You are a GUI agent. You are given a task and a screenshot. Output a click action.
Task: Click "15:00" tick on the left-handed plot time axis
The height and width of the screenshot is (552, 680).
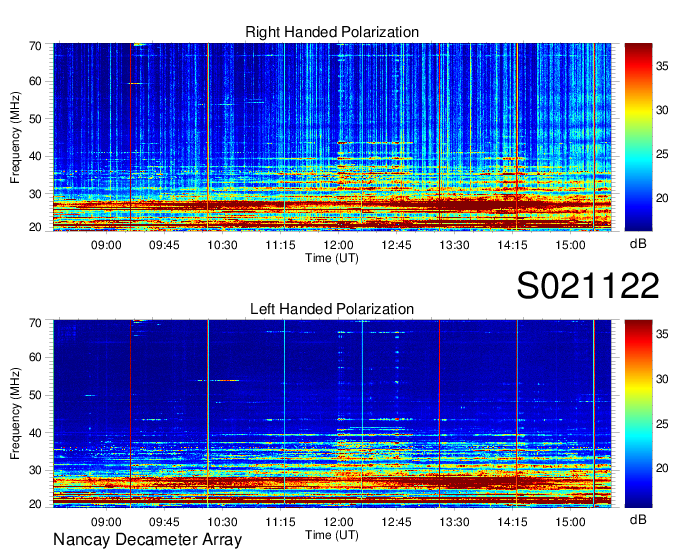570,522
